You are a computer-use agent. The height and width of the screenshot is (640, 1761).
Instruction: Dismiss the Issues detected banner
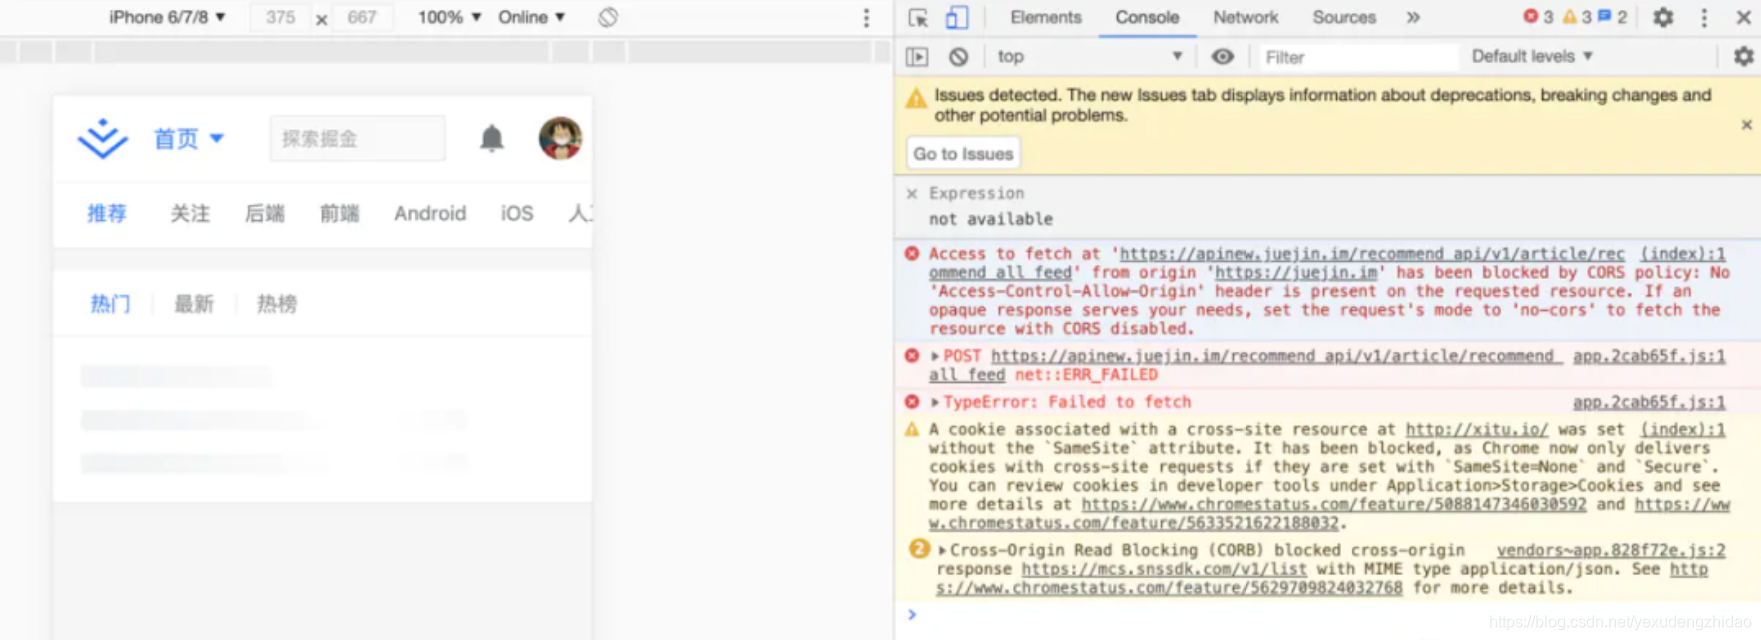coord(1746,125)
